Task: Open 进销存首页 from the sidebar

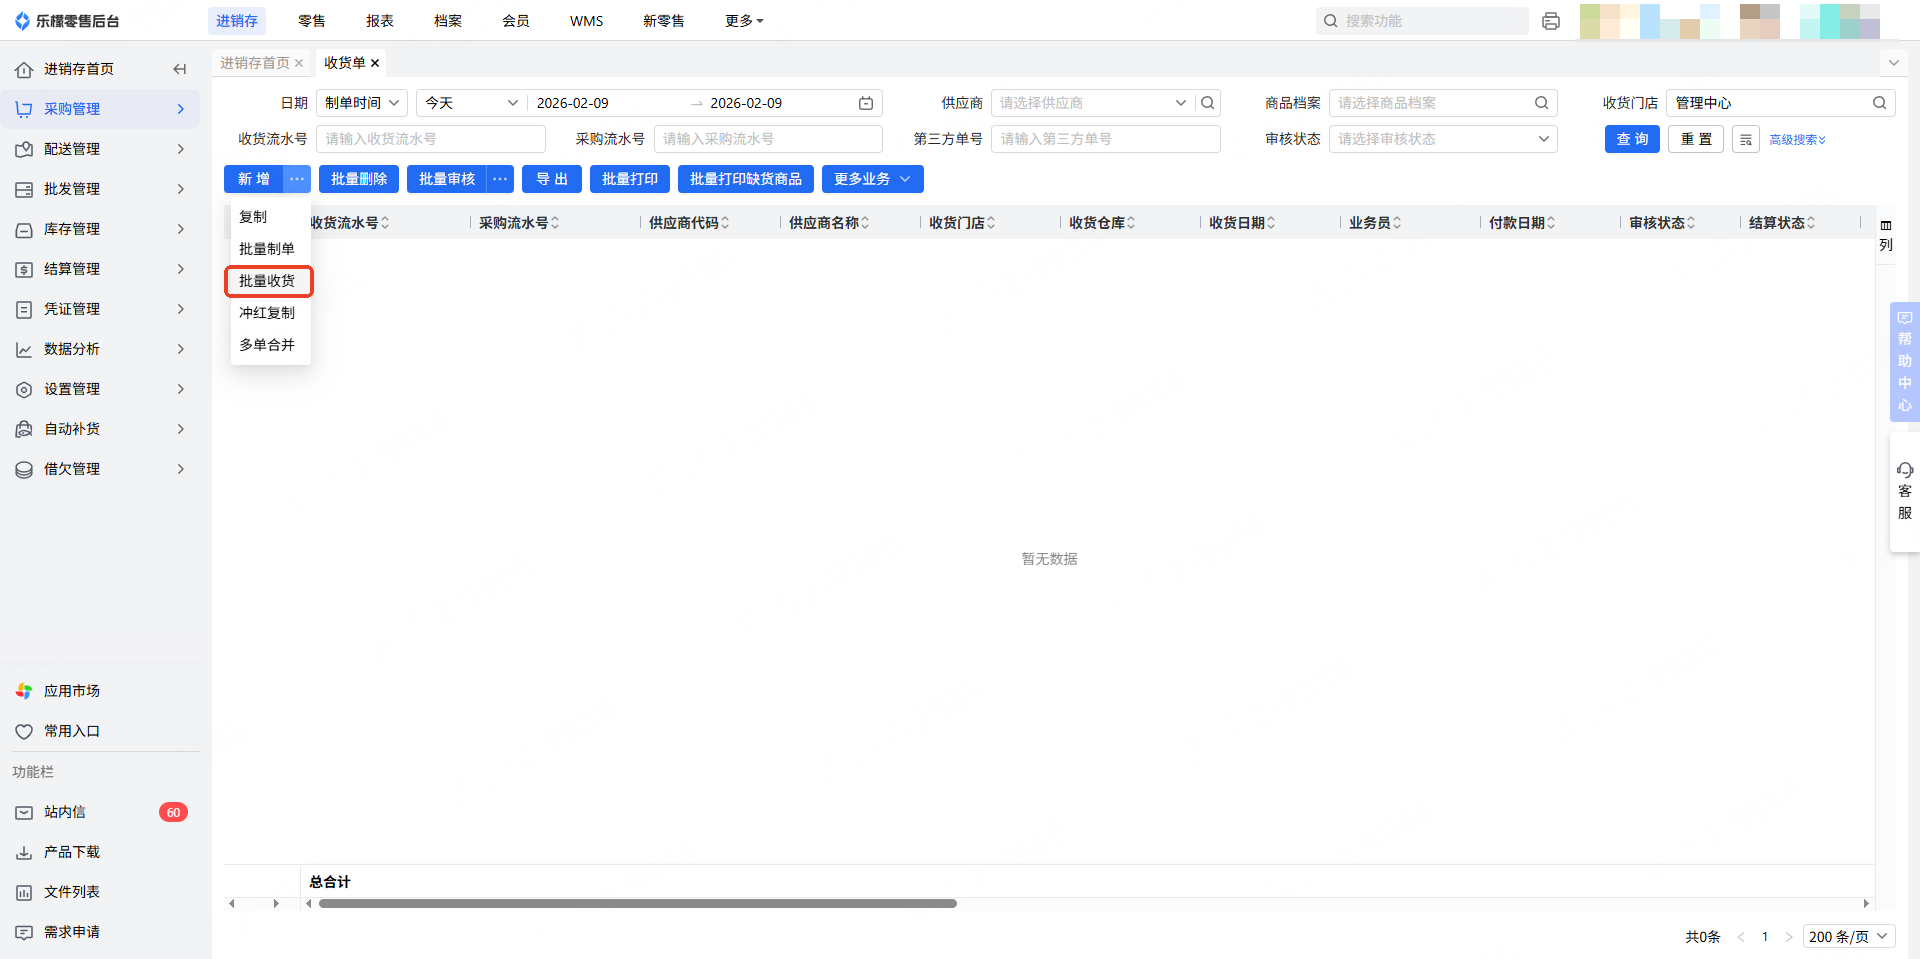Action: click(x=78, y=69)
